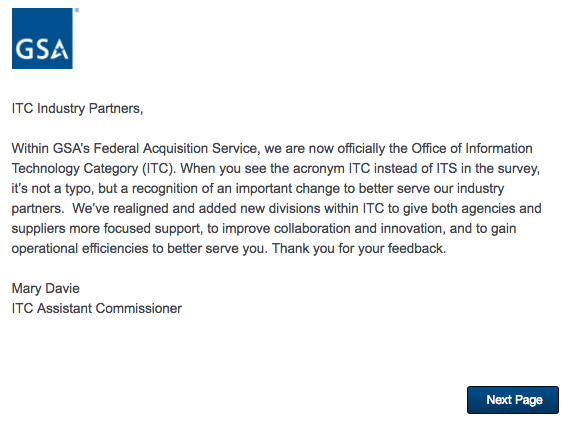The height and width of the screenshot is (424, 568).
Task: Click the blue GSA logo
Action: 42,38
